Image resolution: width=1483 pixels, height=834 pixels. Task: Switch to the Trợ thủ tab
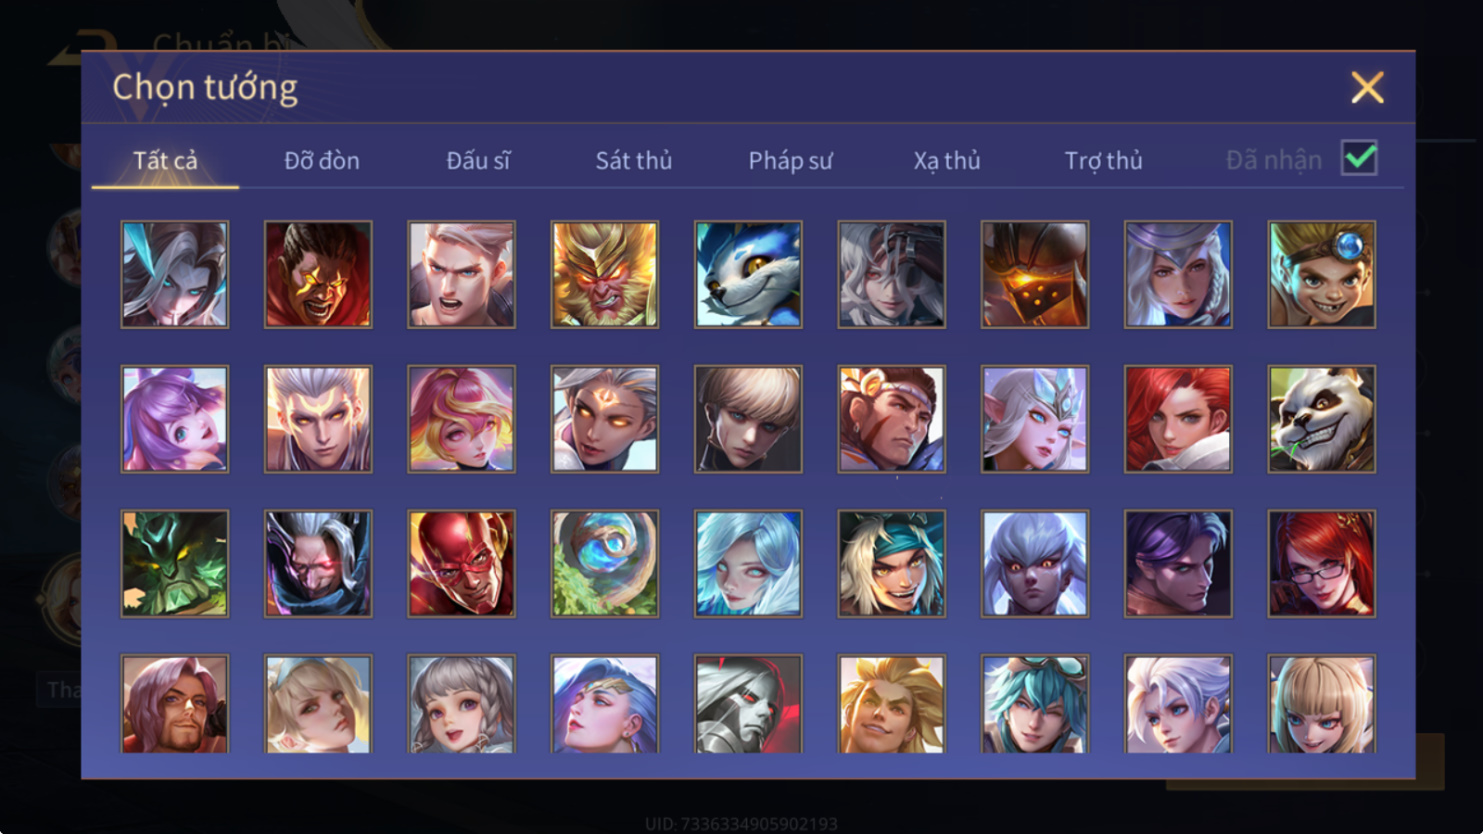[1103, 160]
